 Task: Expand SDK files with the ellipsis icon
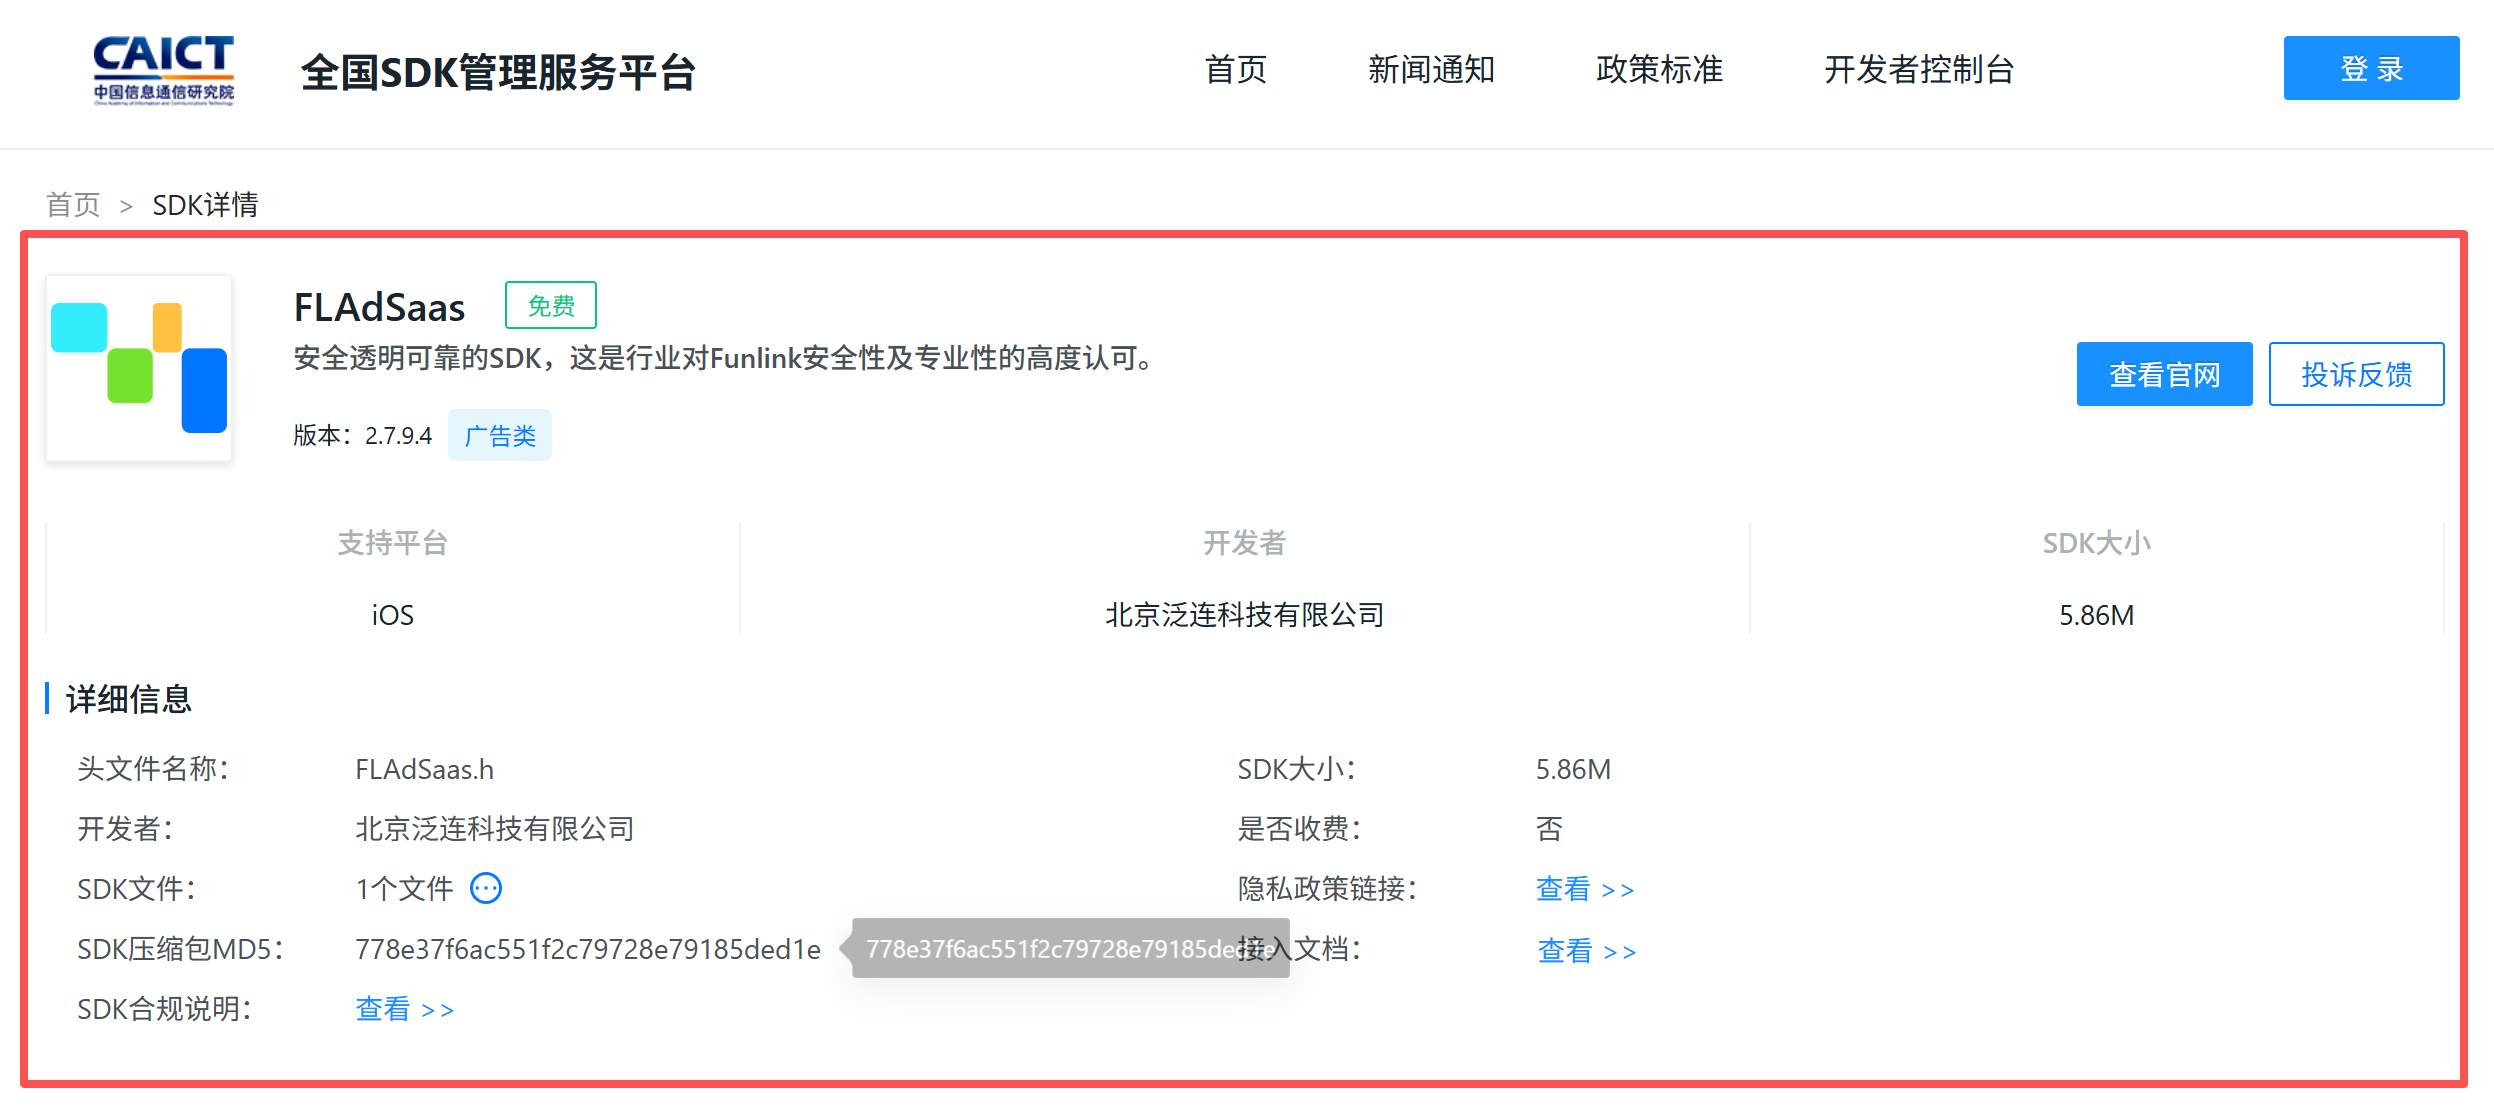pyautogui.click(x=486, y=888)
